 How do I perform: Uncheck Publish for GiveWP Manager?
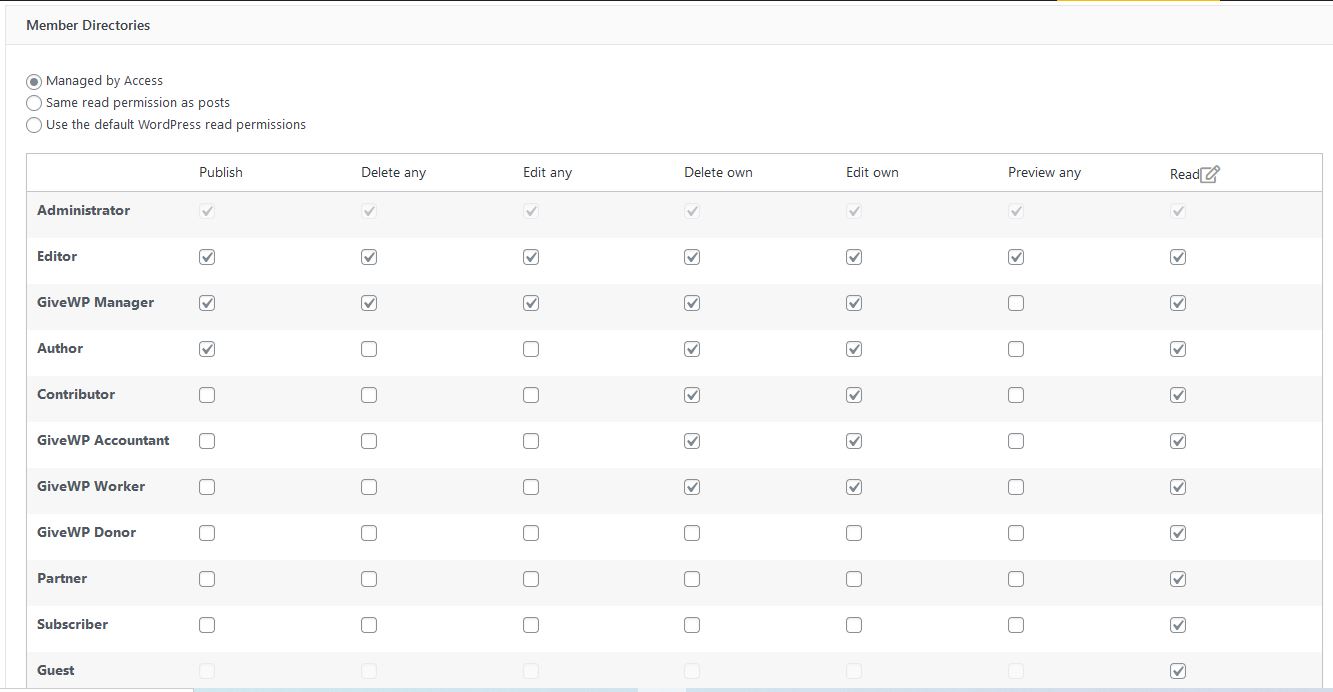click(207, 303)
